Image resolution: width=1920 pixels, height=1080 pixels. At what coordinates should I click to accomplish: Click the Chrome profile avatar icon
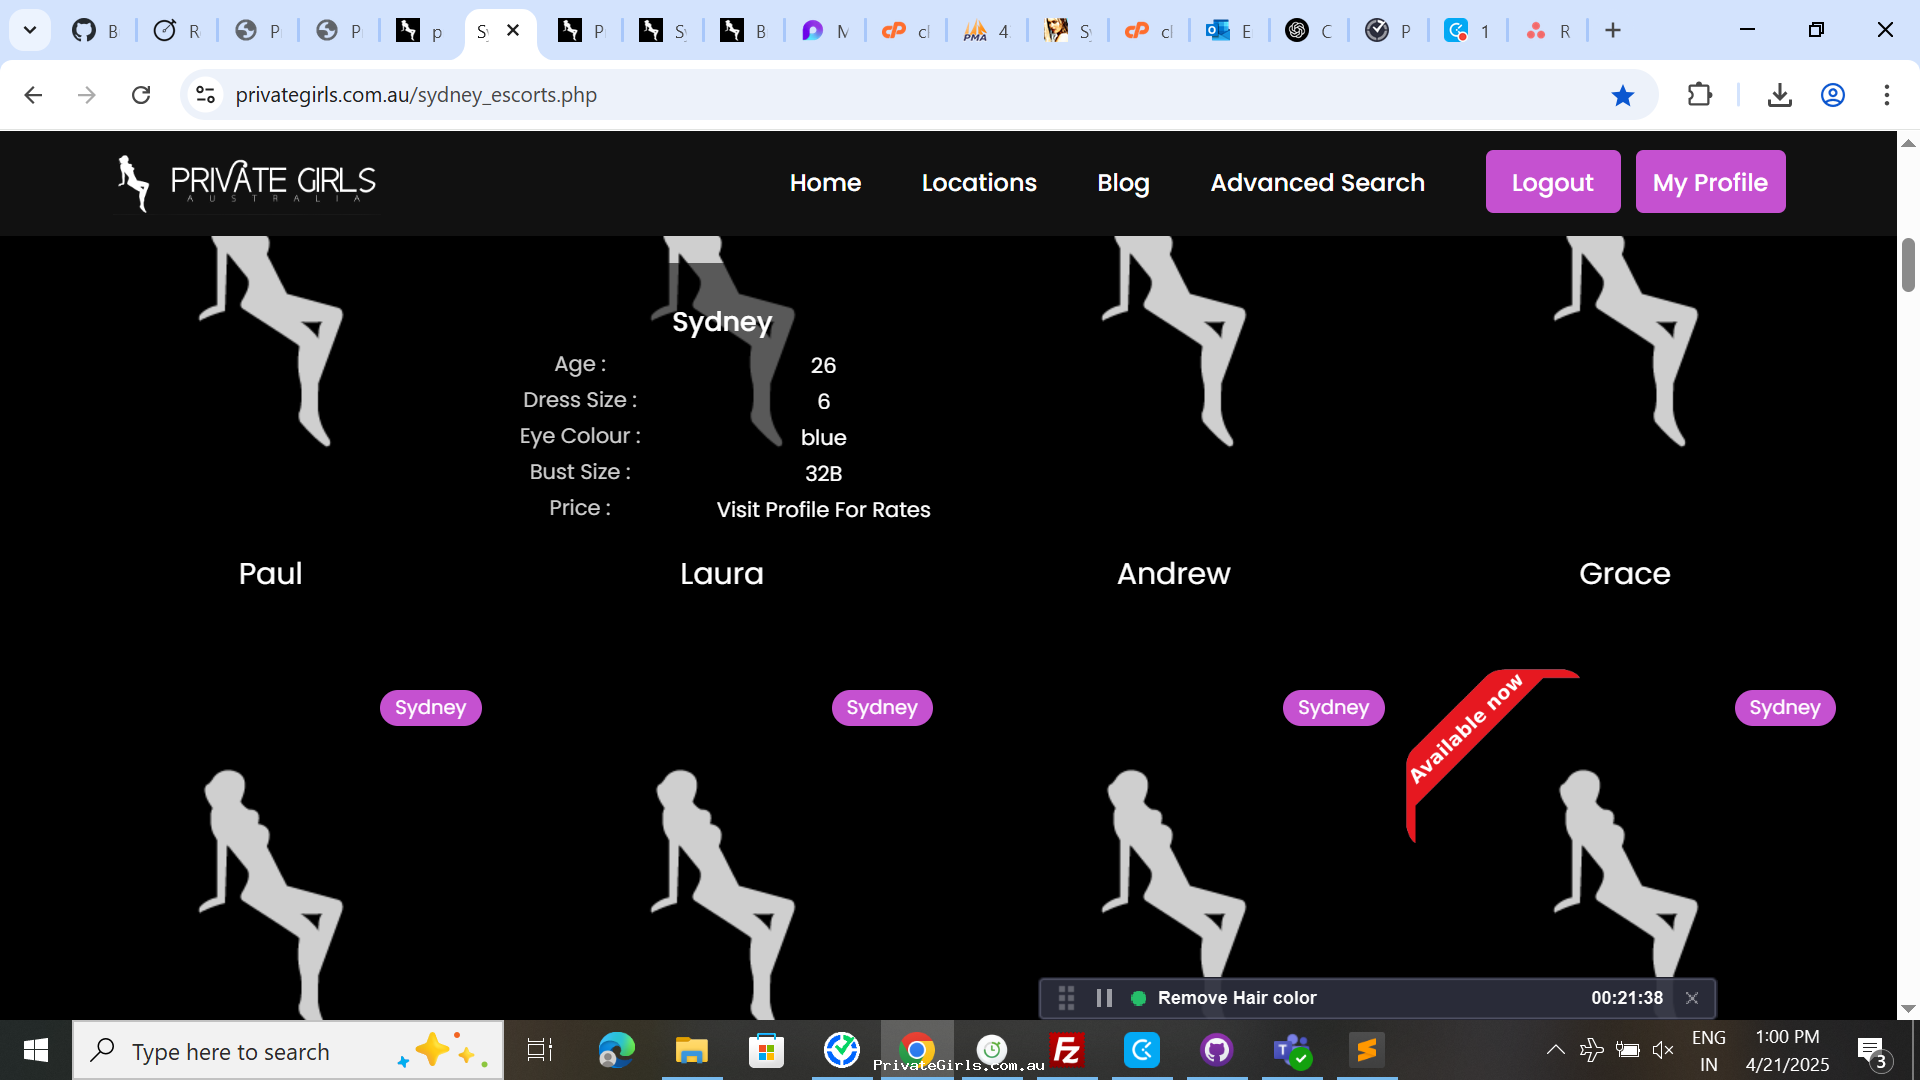(1832, 95)
